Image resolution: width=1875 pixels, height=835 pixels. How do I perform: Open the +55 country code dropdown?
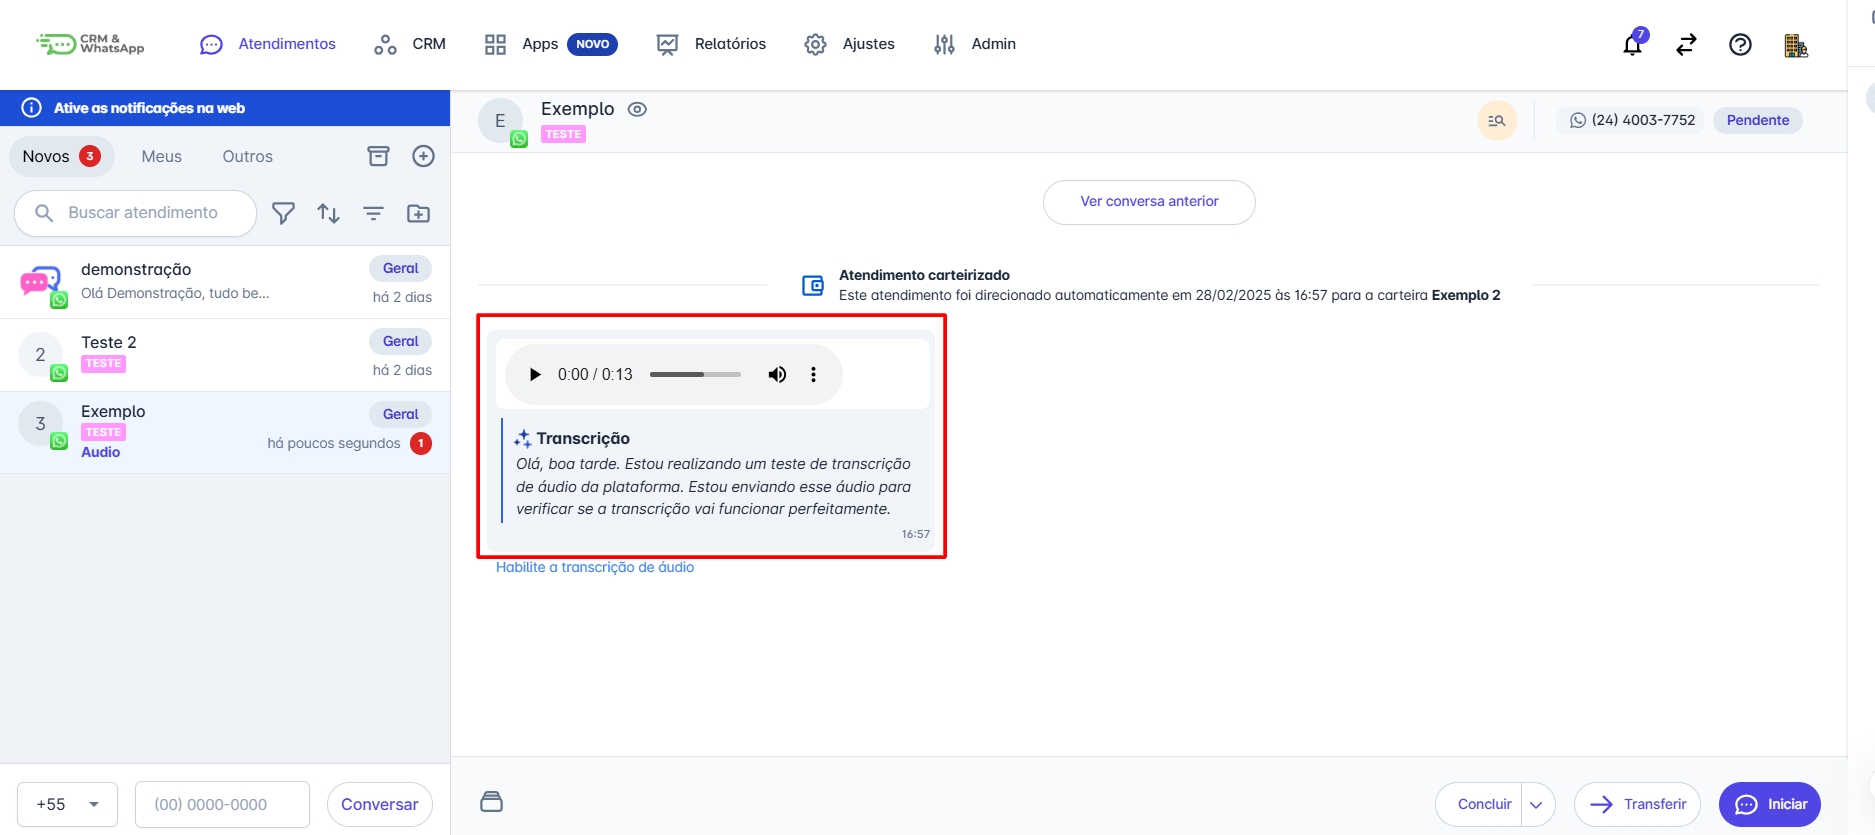[x=67, y=805]
